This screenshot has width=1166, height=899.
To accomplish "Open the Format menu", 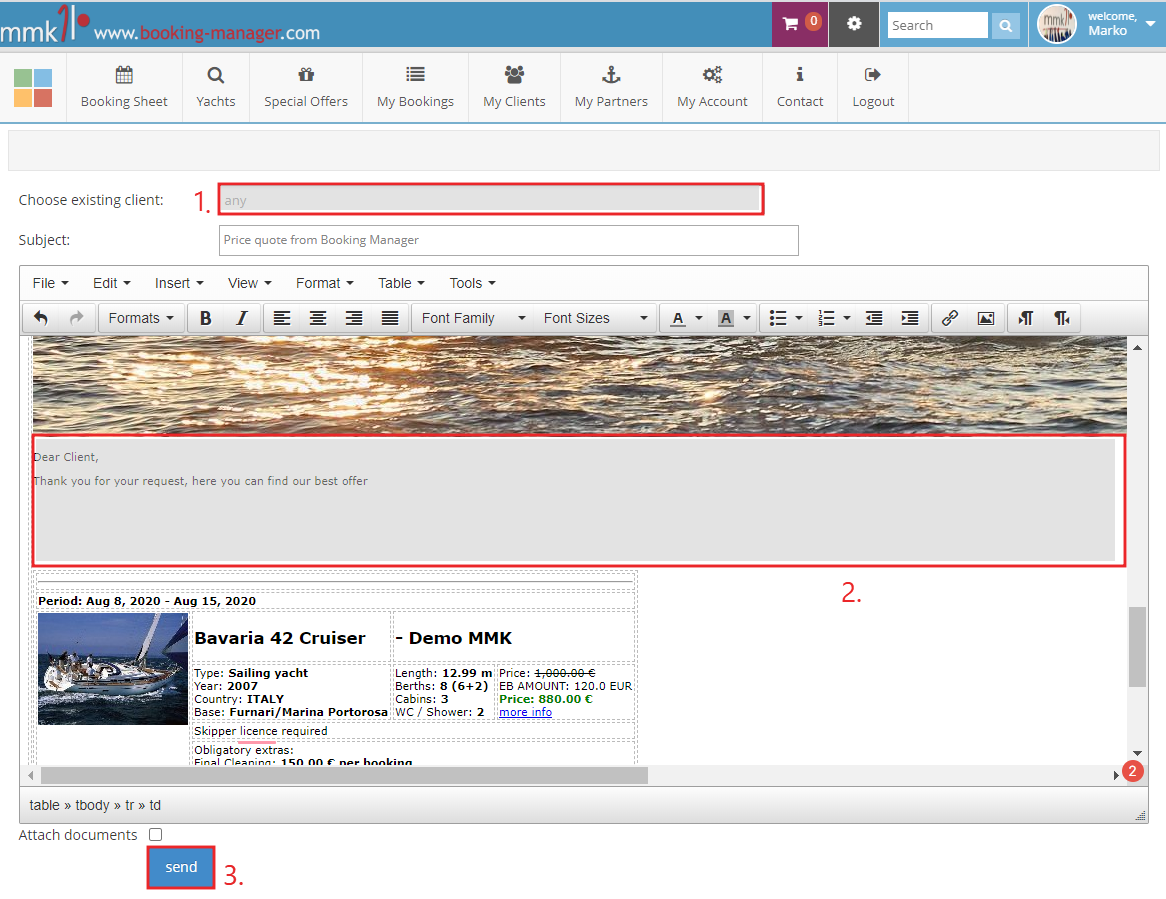I will point(325,283).
